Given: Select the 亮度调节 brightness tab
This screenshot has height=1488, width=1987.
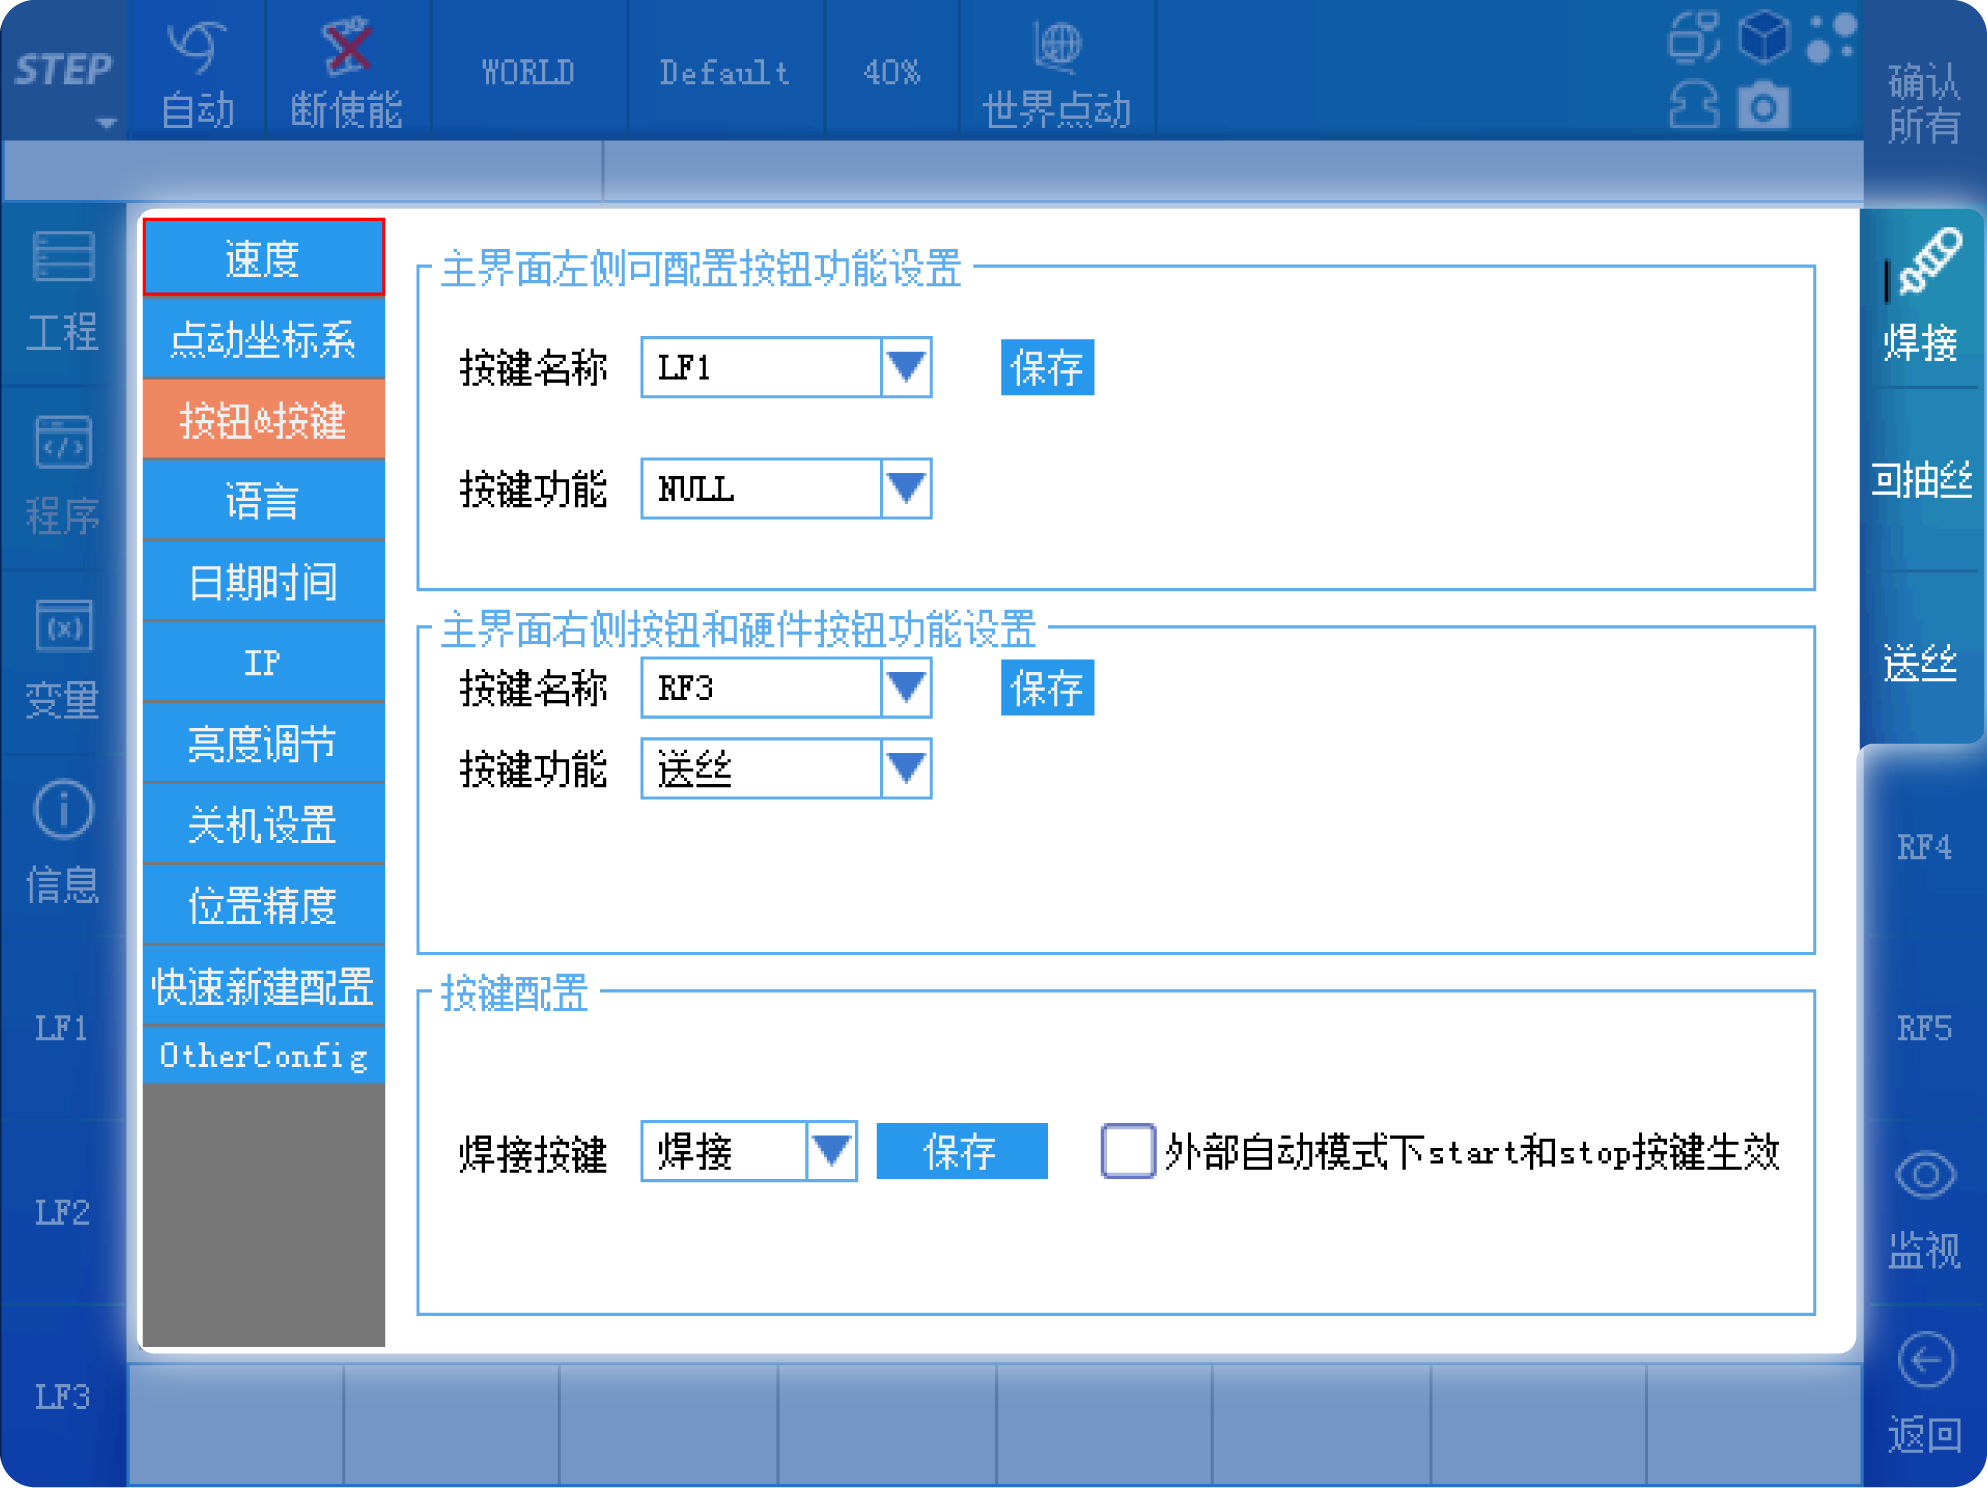Looking at the screenshot, I should 264,744.
